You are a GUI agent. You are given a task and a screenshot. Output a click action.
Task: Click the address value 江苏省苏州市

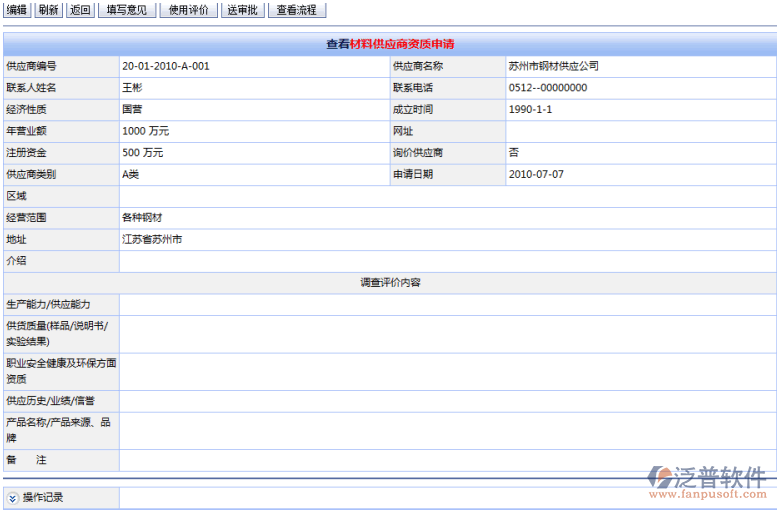point(152,239)
